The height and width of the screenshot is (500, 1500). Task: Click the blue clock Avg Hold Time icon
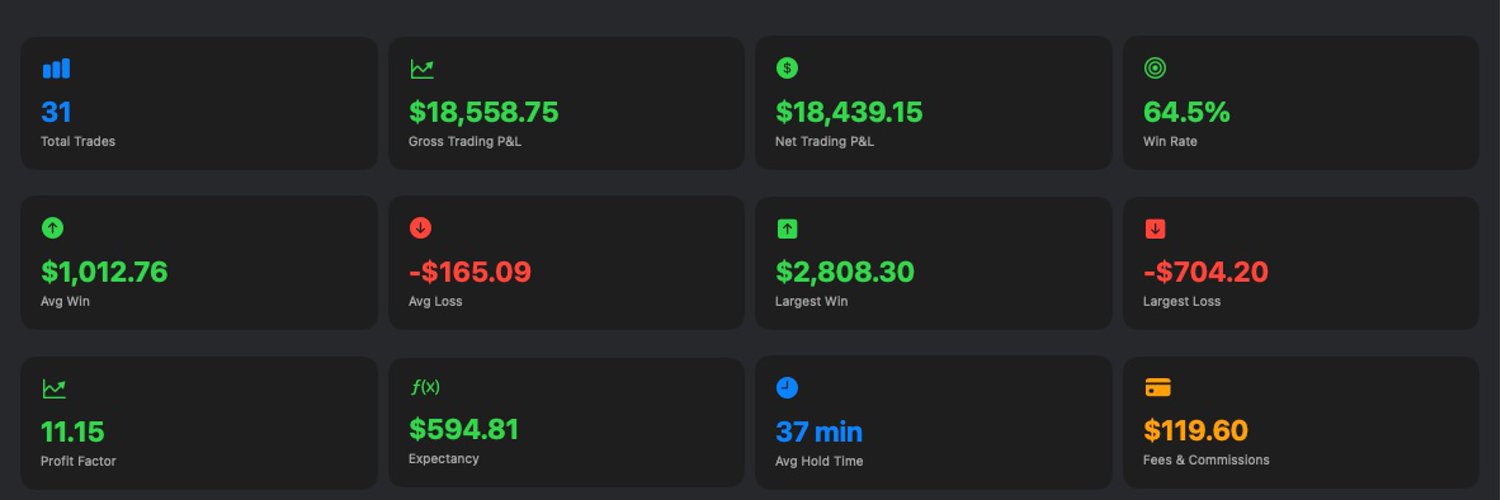[787, 388]
